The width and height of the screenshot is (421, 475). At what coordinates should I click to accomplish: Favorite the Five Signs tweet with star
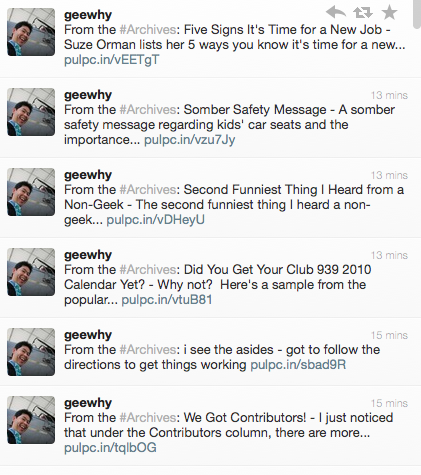(389, 12)
